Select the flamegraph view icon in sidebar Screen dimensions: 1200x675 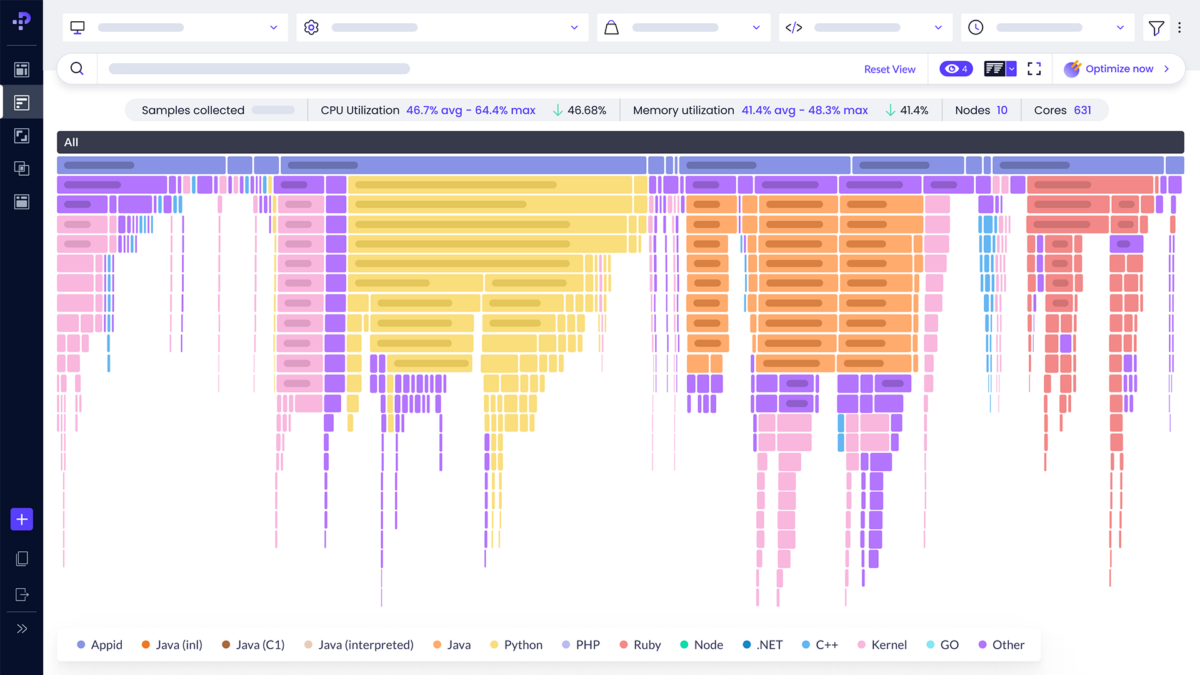pyautogui.click(x=21, y=101)
